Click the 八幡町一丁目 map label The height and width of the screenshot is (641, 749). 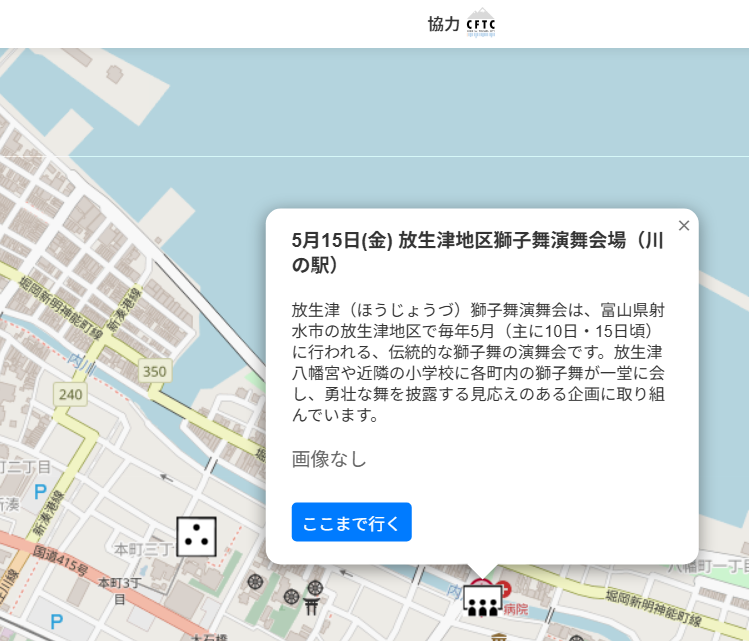click(708, 566)
